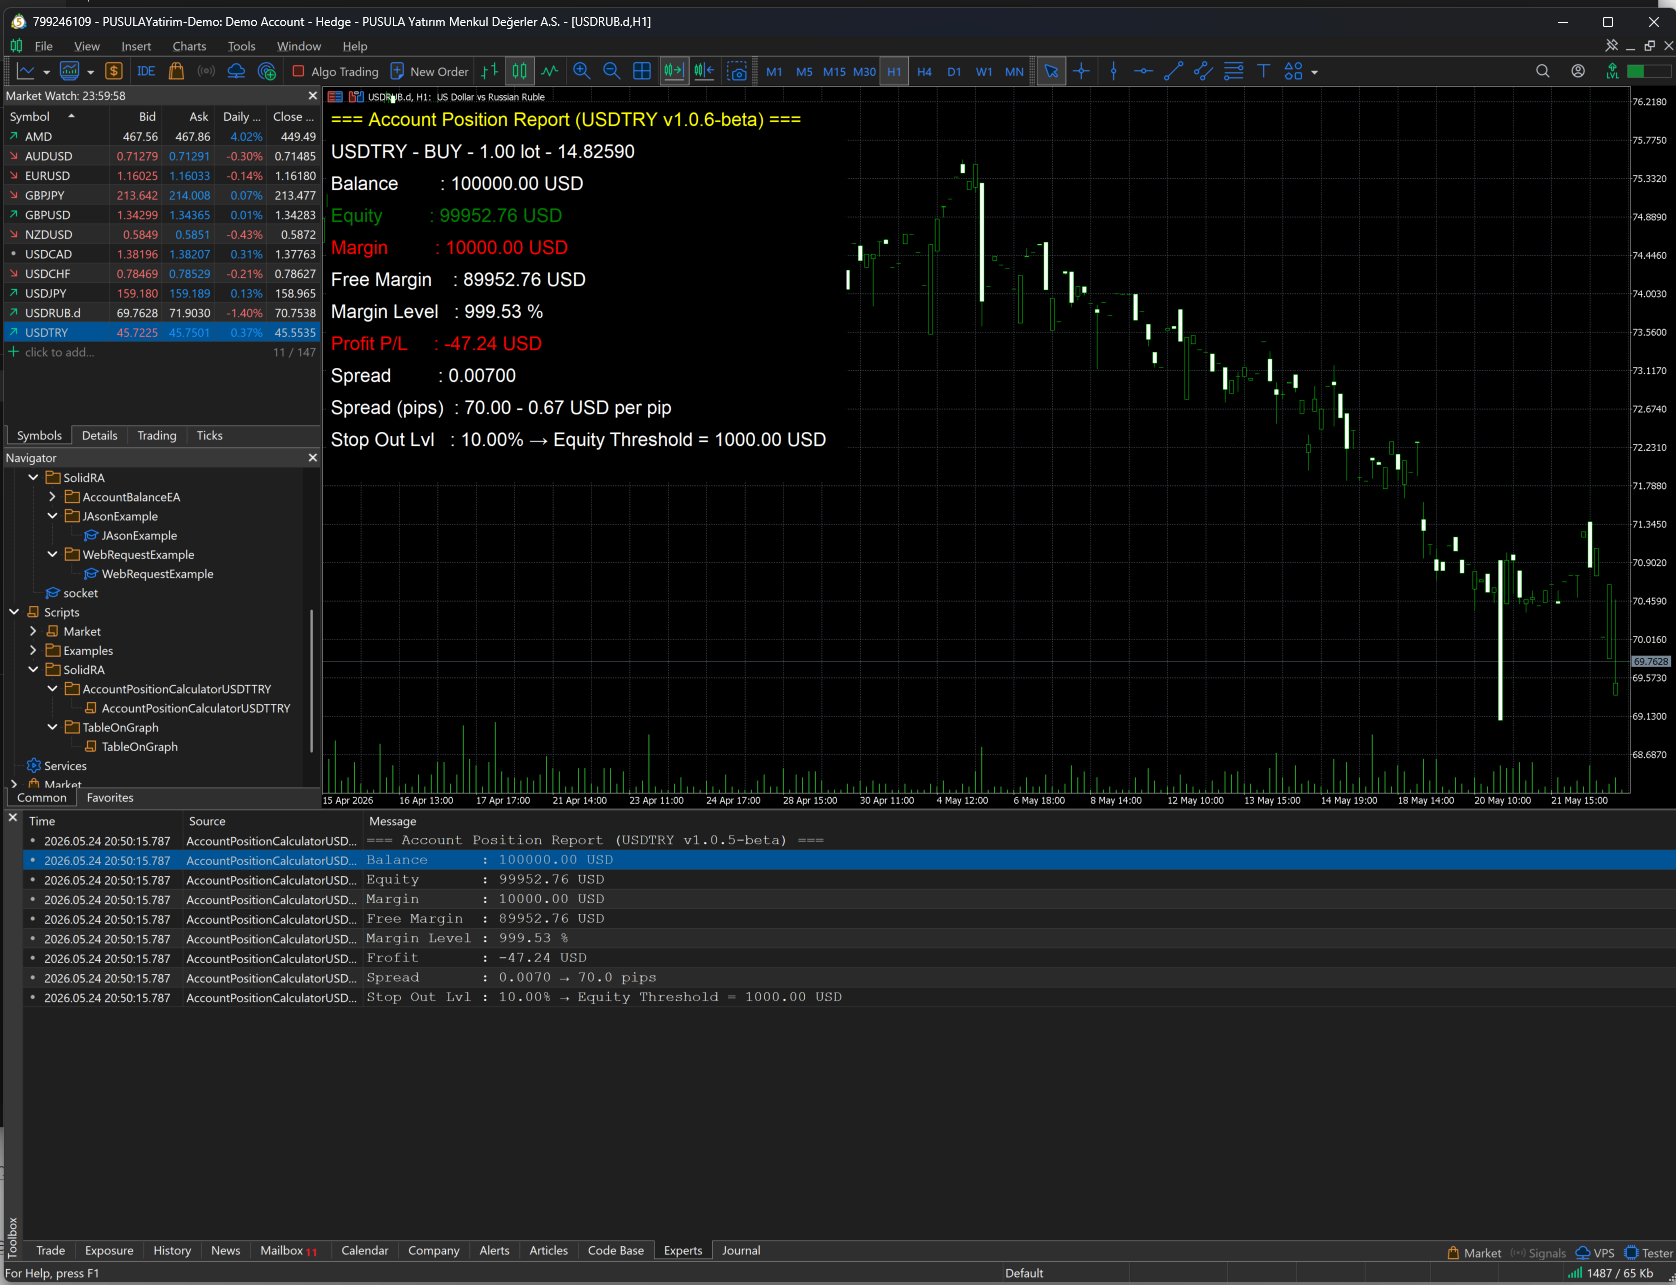
Task: Zoom out on the chart
Action: coord(611,71)
